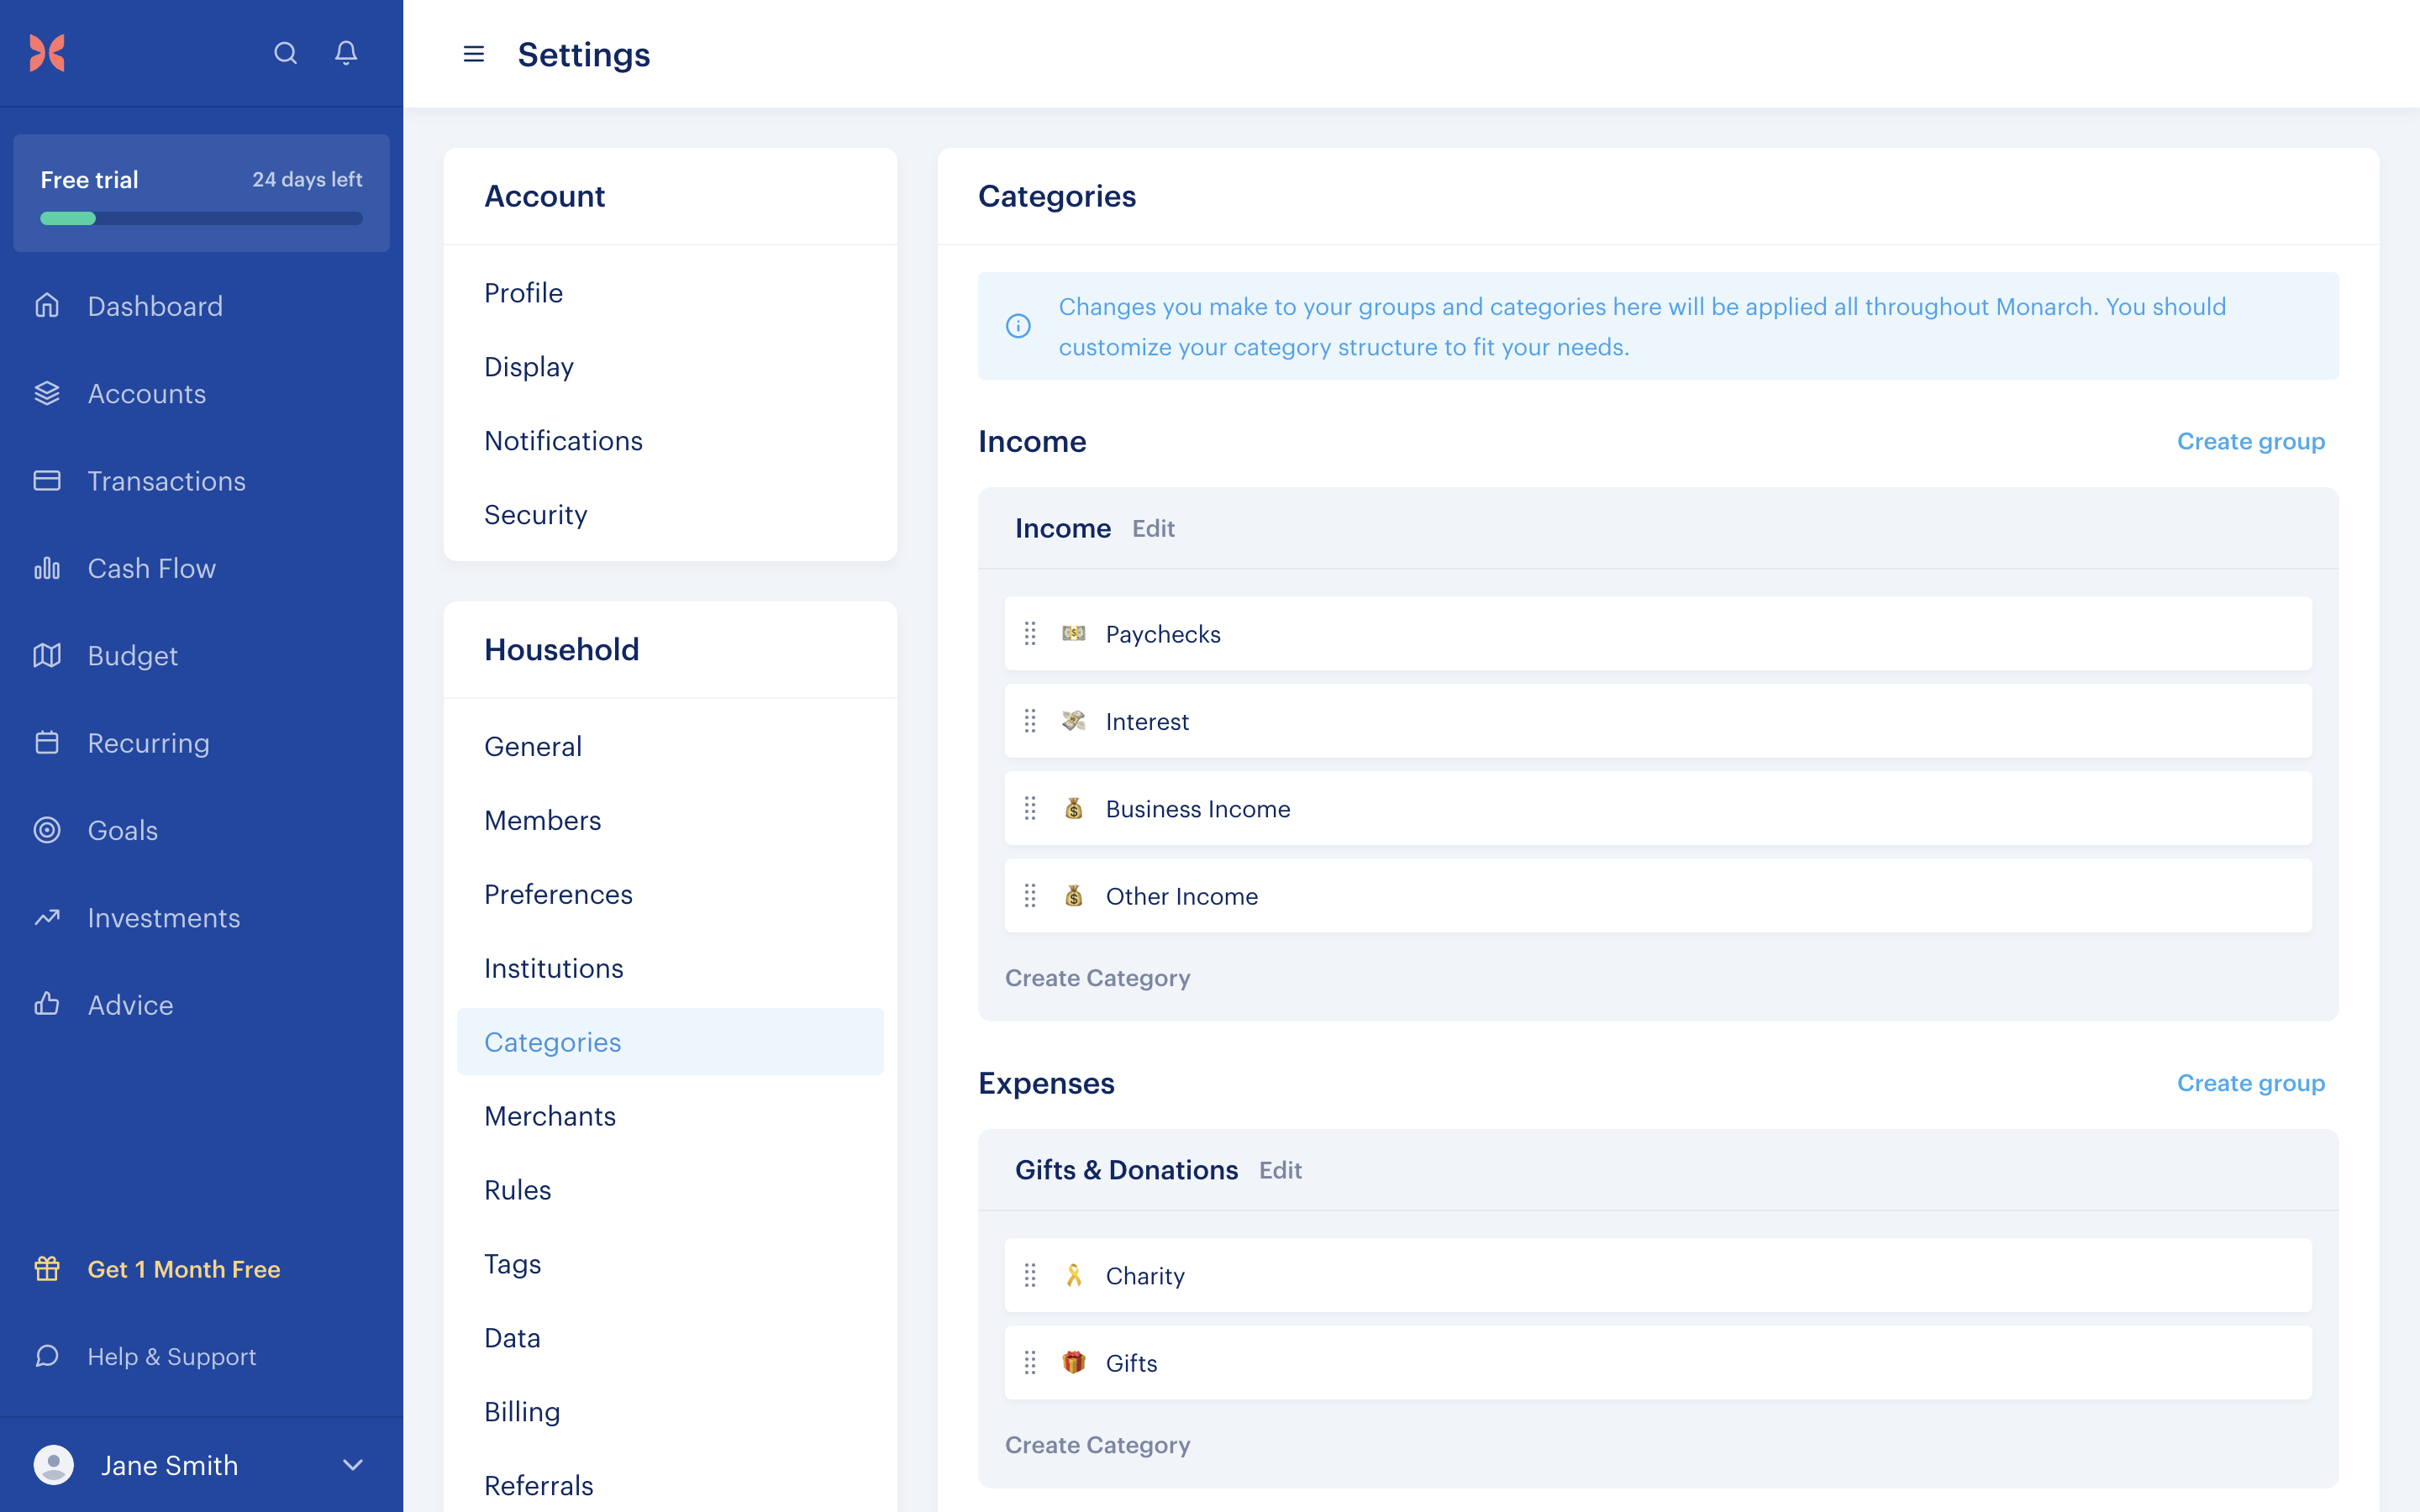Click the Accounts layers icon
Screen dimensions: 2420x1512
pyautogui.click(x=47, y=393)
